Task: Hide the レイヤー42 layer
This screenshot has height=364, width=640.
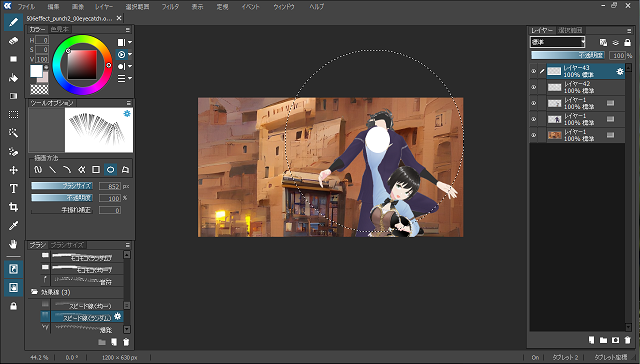Action: (533, 87)
